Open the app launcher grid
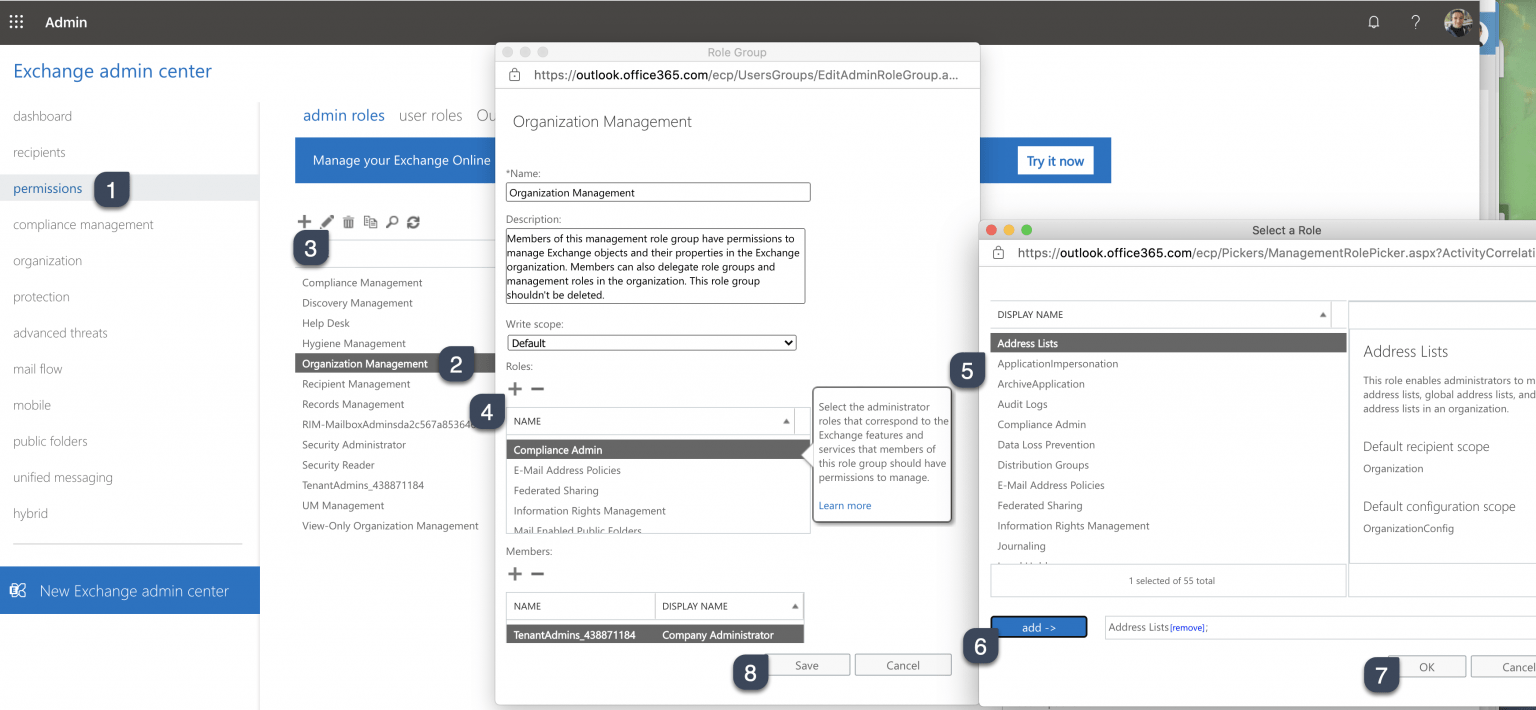Screen dimensions: 1536x710 tap(16, 21)
